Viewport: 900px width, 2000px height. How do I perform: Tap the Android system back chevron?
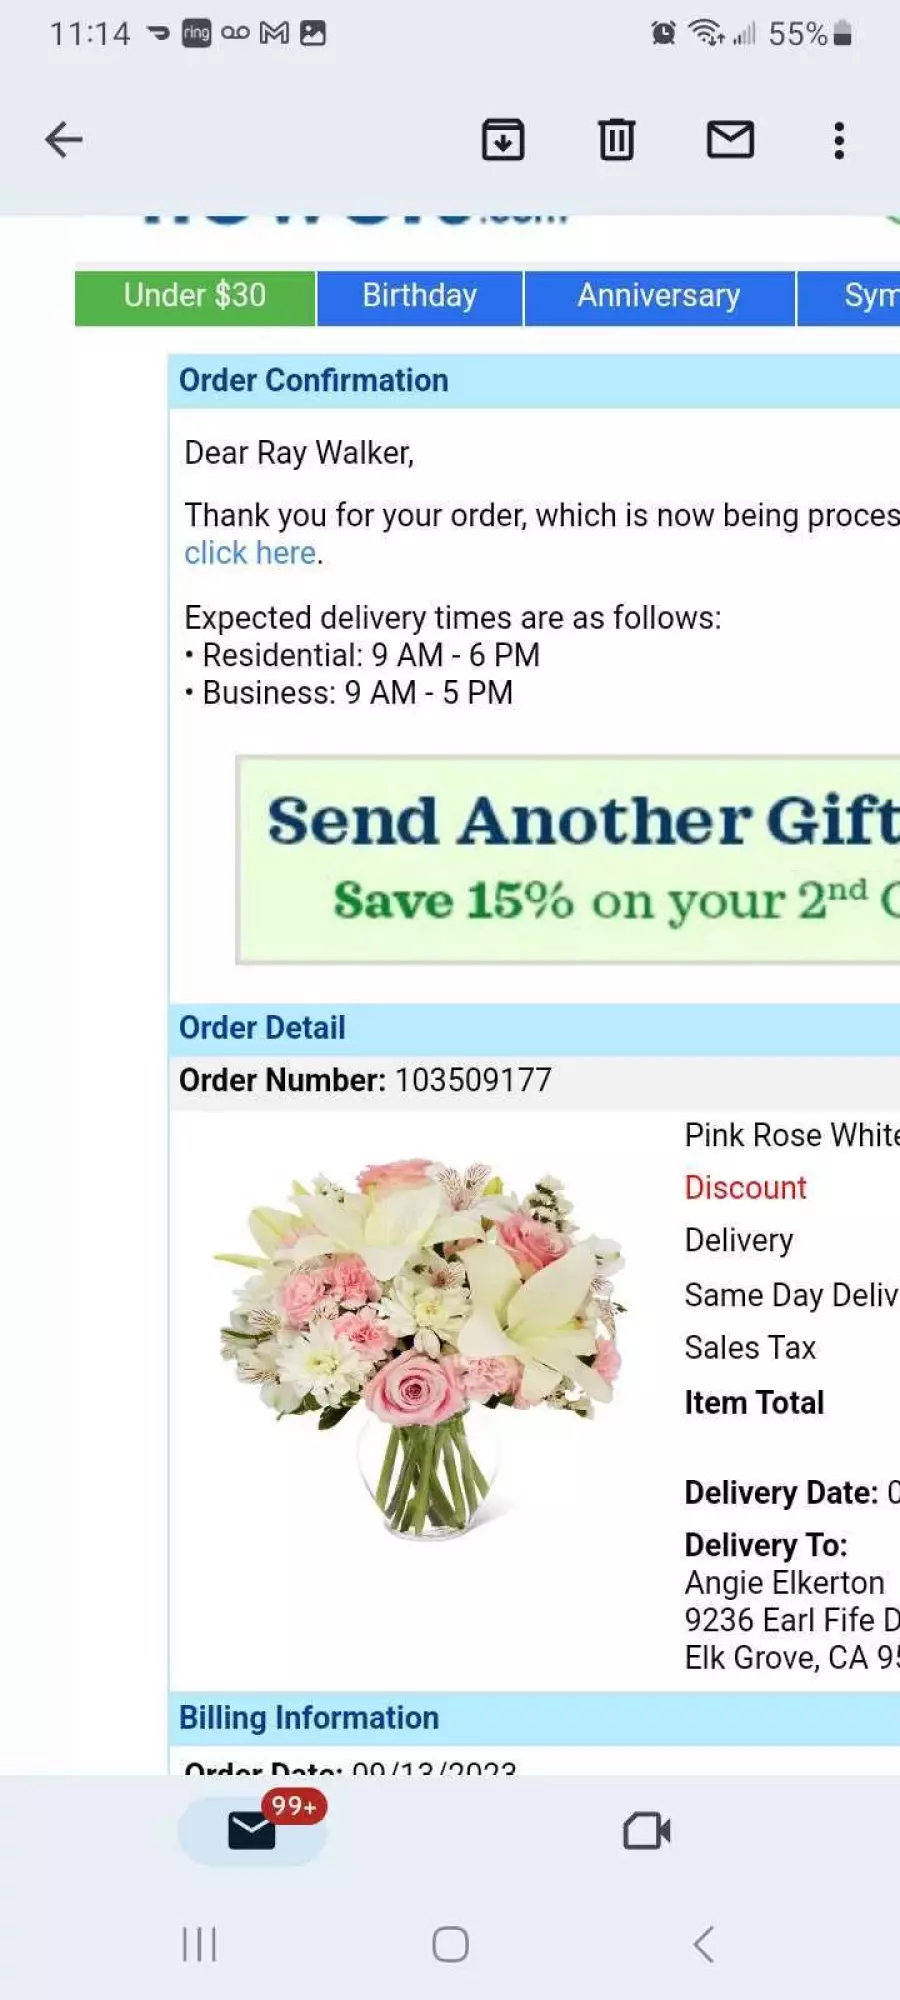pos(704,1944)
